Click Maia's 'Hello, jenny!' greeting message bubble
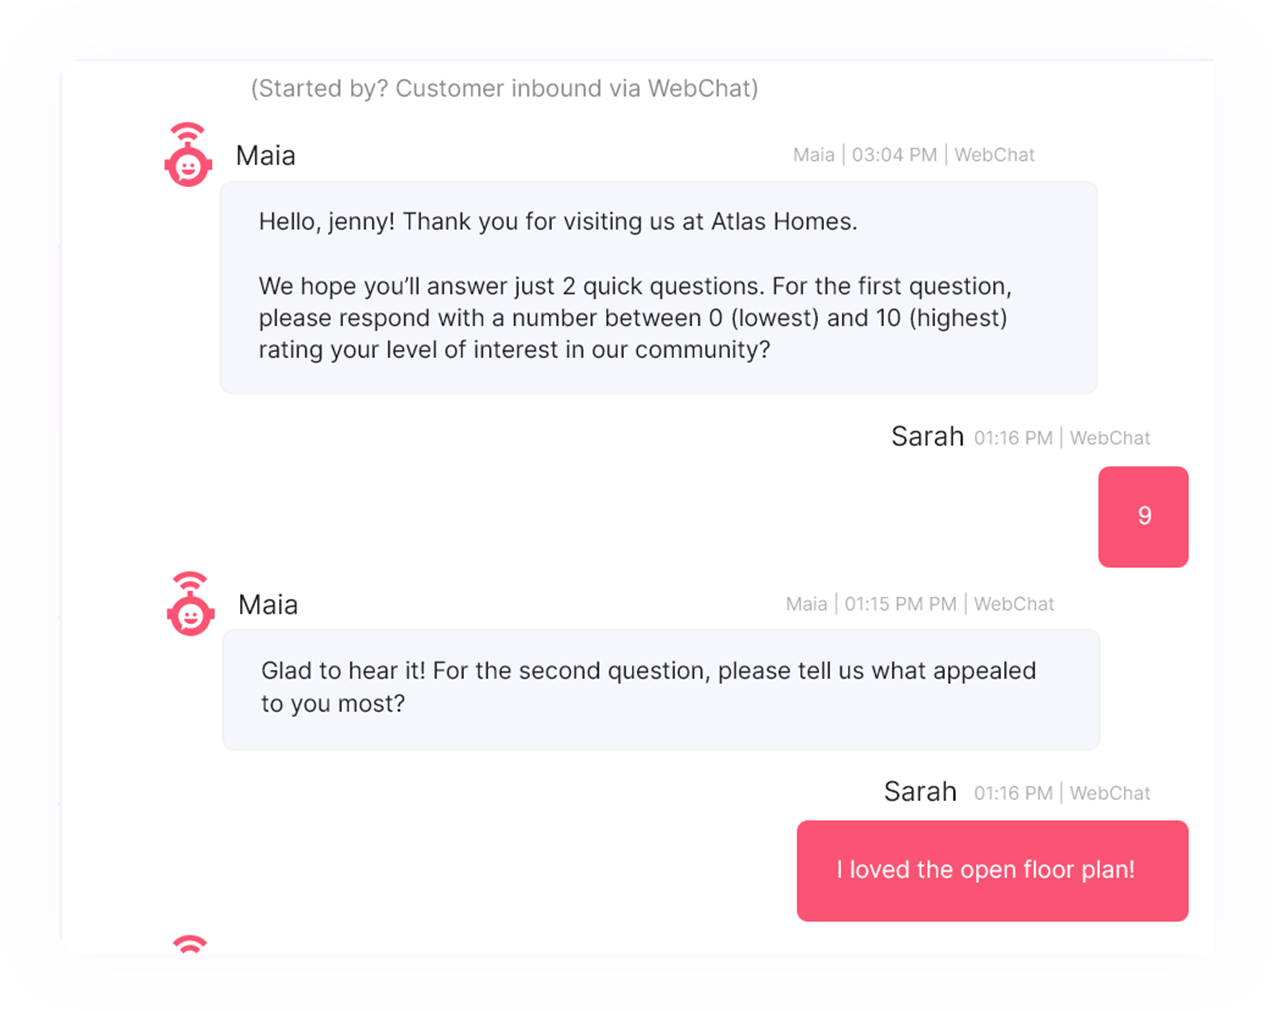The height and width of the screenshot is (1012, 1273). pos(658,287)
